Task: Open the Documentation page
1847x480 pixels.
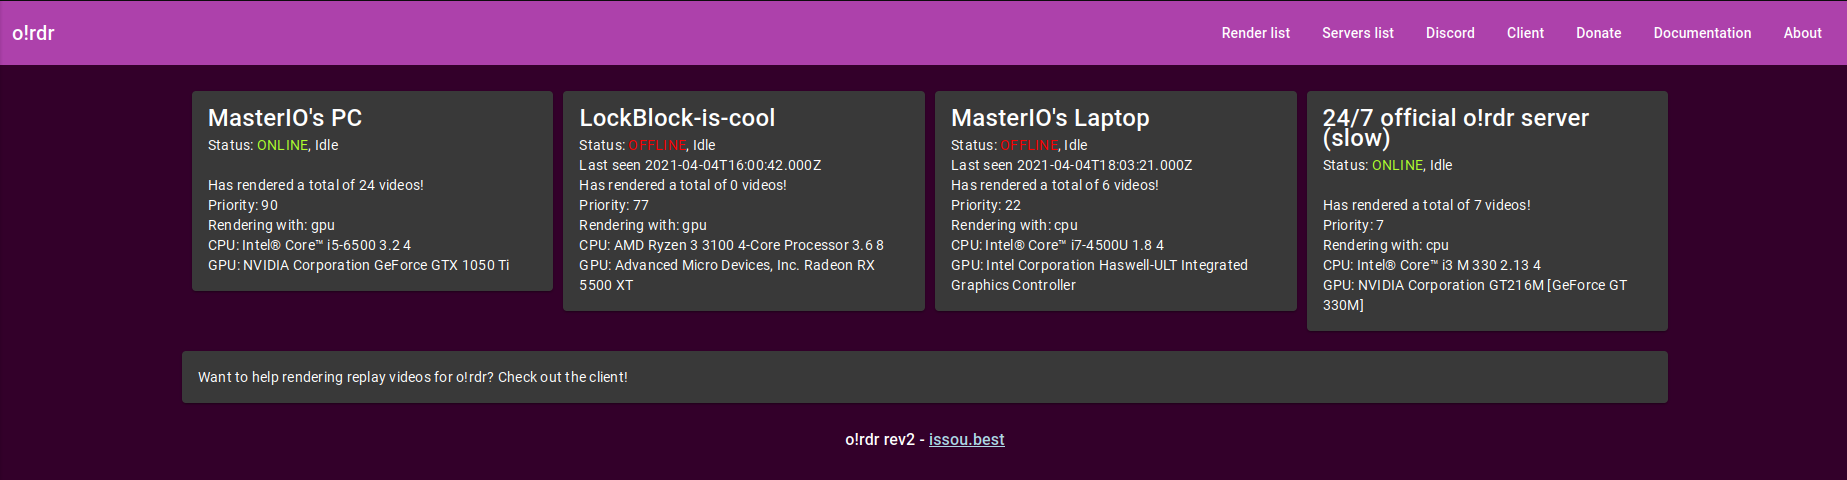Action: (1702, 33)
